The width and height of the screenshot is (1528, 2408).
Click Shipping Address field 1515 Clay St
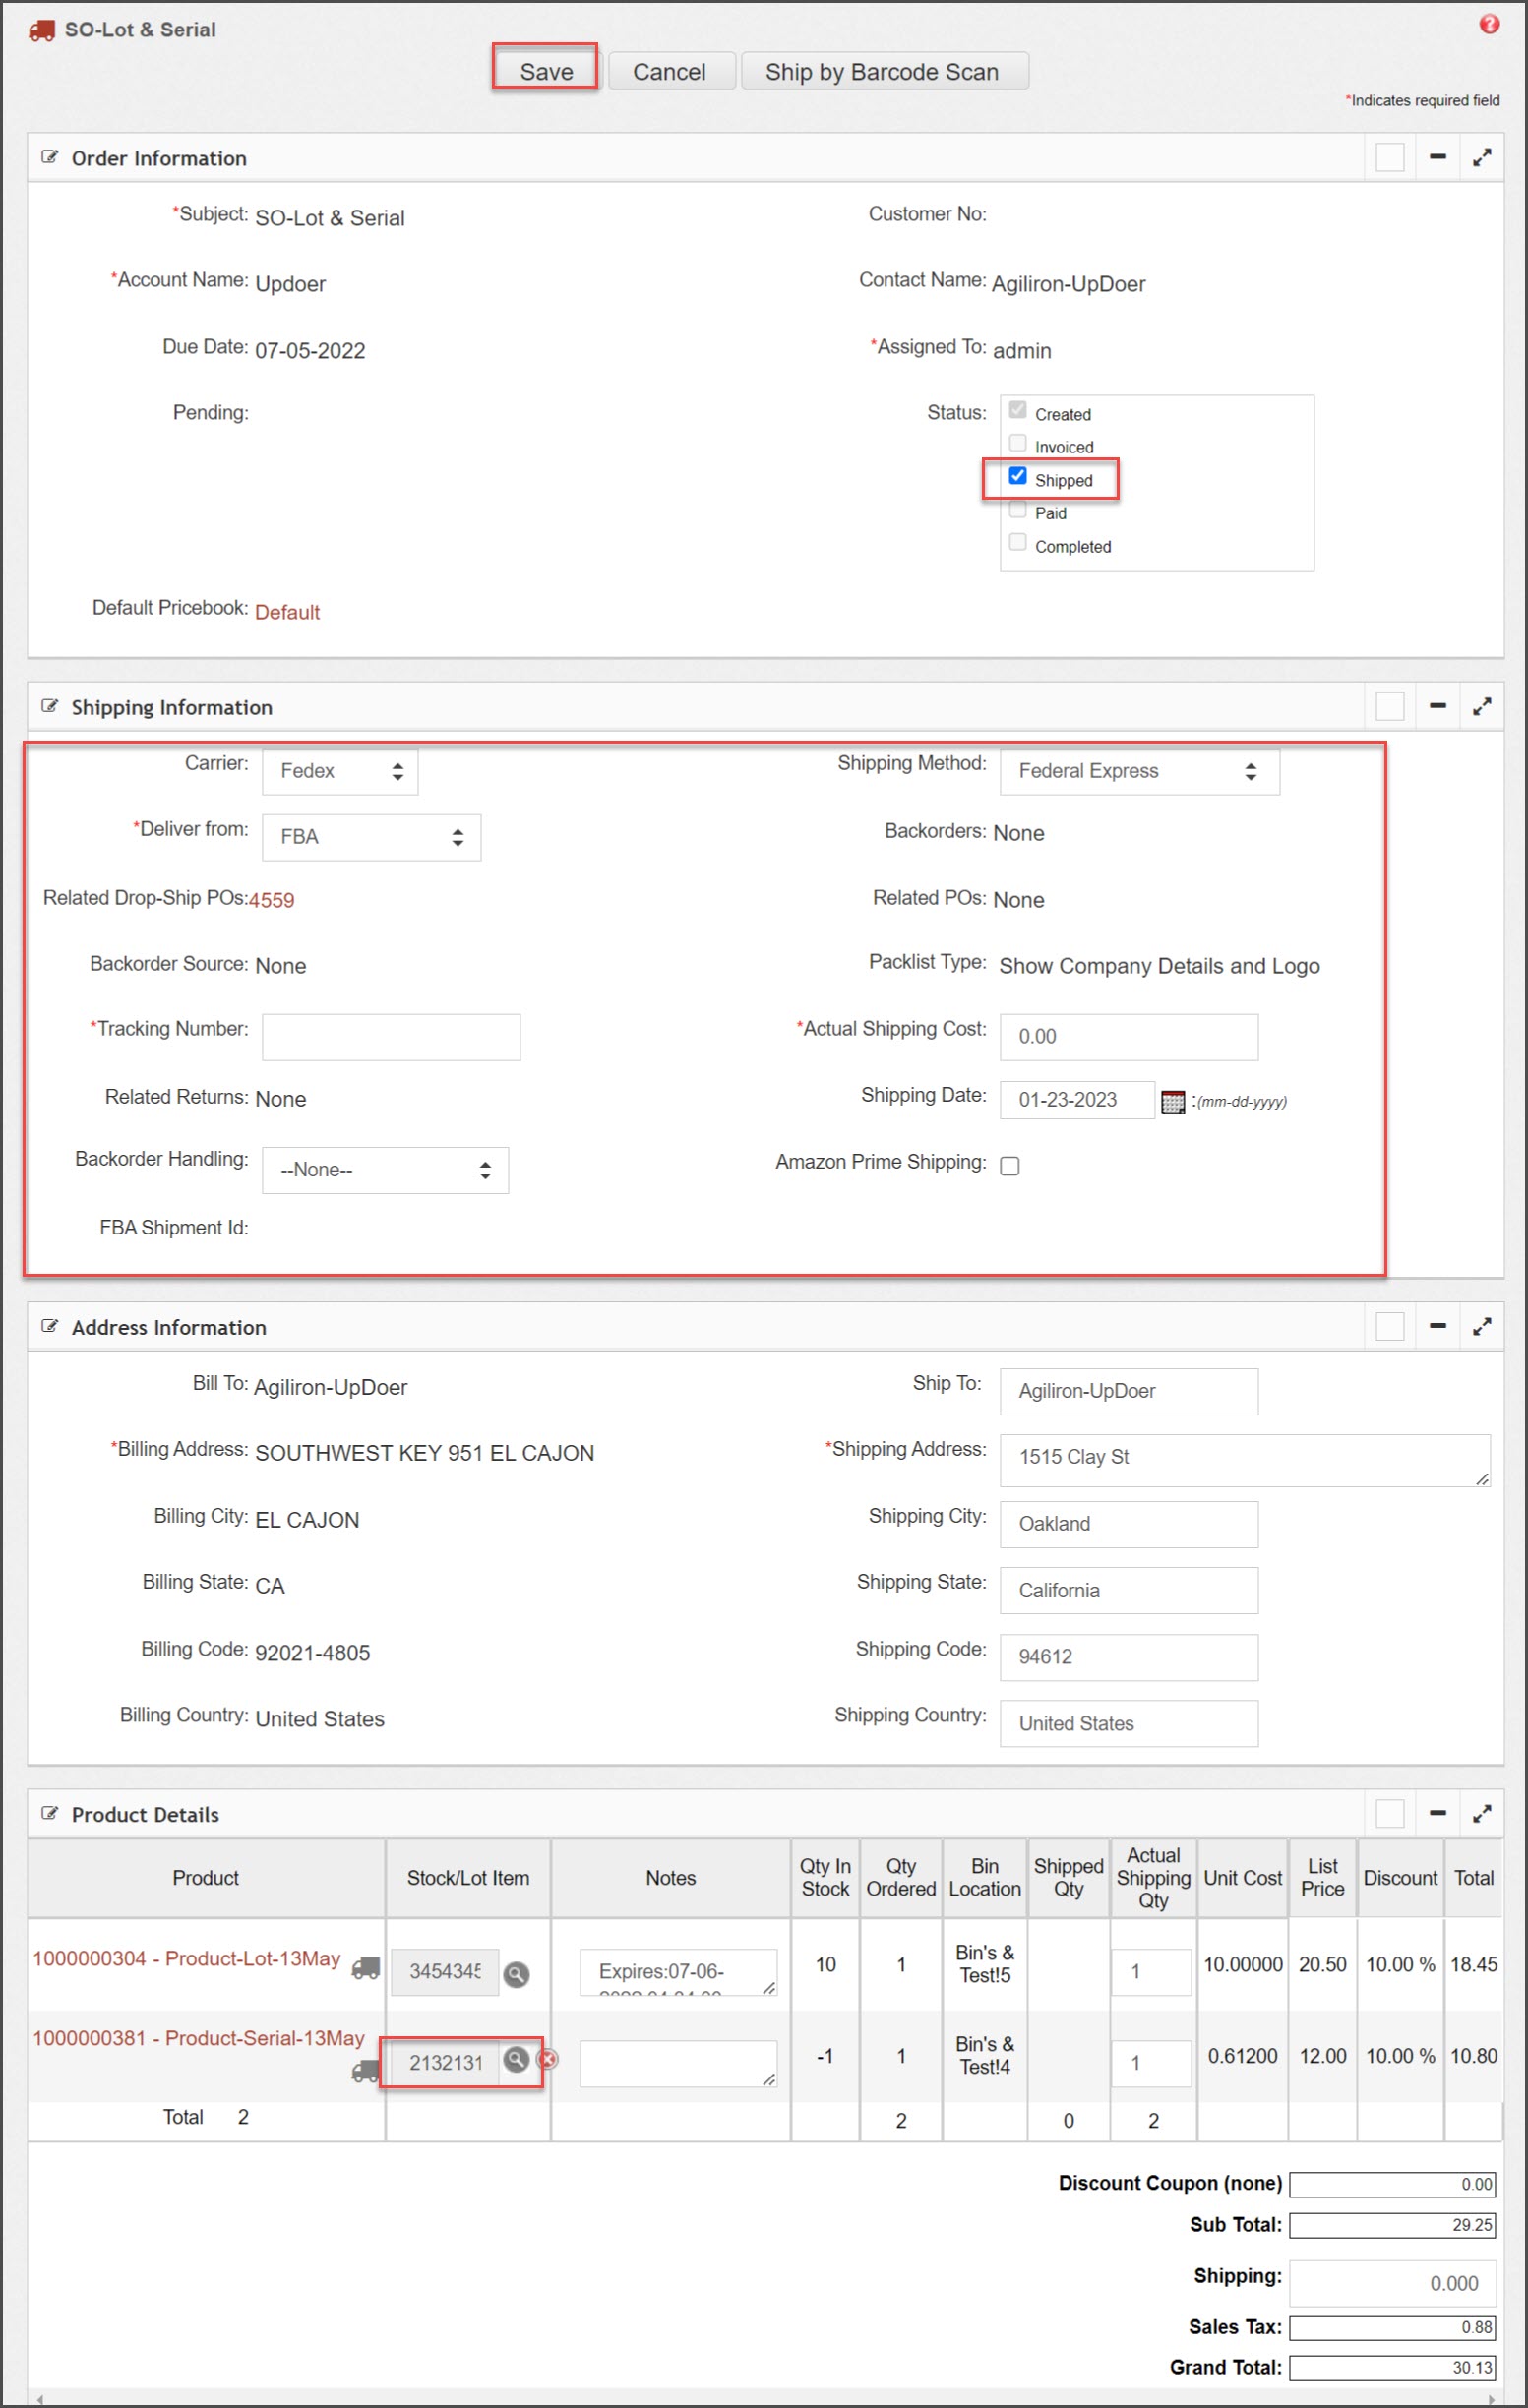coord(1245,1460)
